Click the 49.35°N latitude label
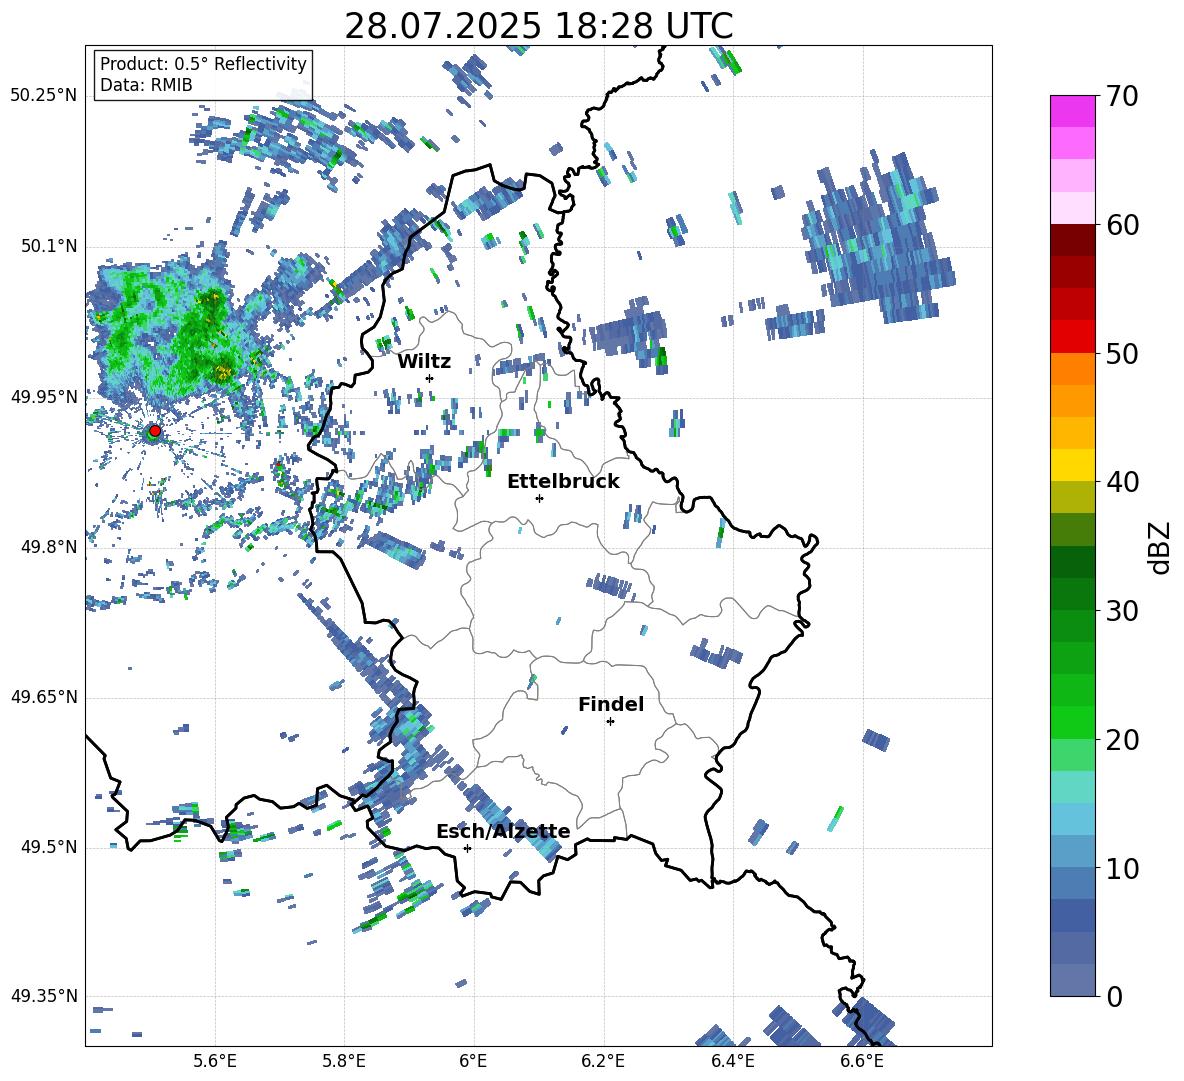The image size is (1184, 1081). coord(44,996)
